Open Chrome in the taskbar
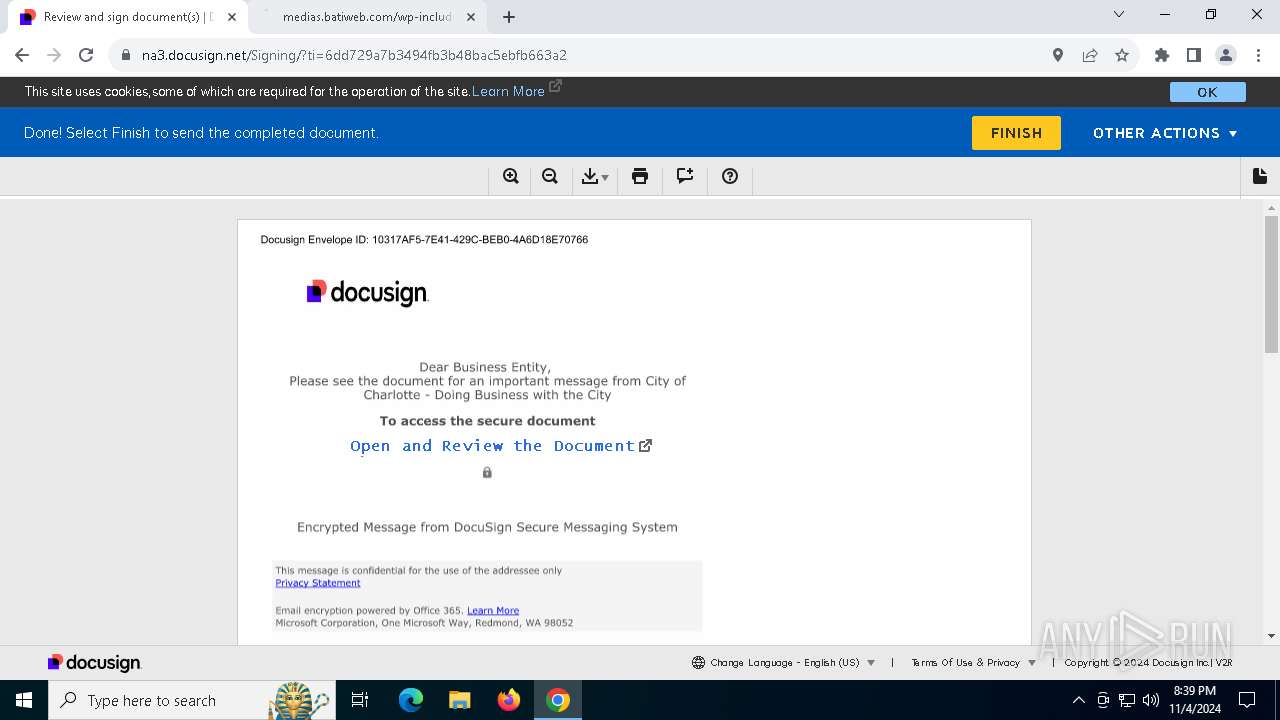Image resolution: width=1280 pixels, height=720 pixels. [x=558, y=700]
